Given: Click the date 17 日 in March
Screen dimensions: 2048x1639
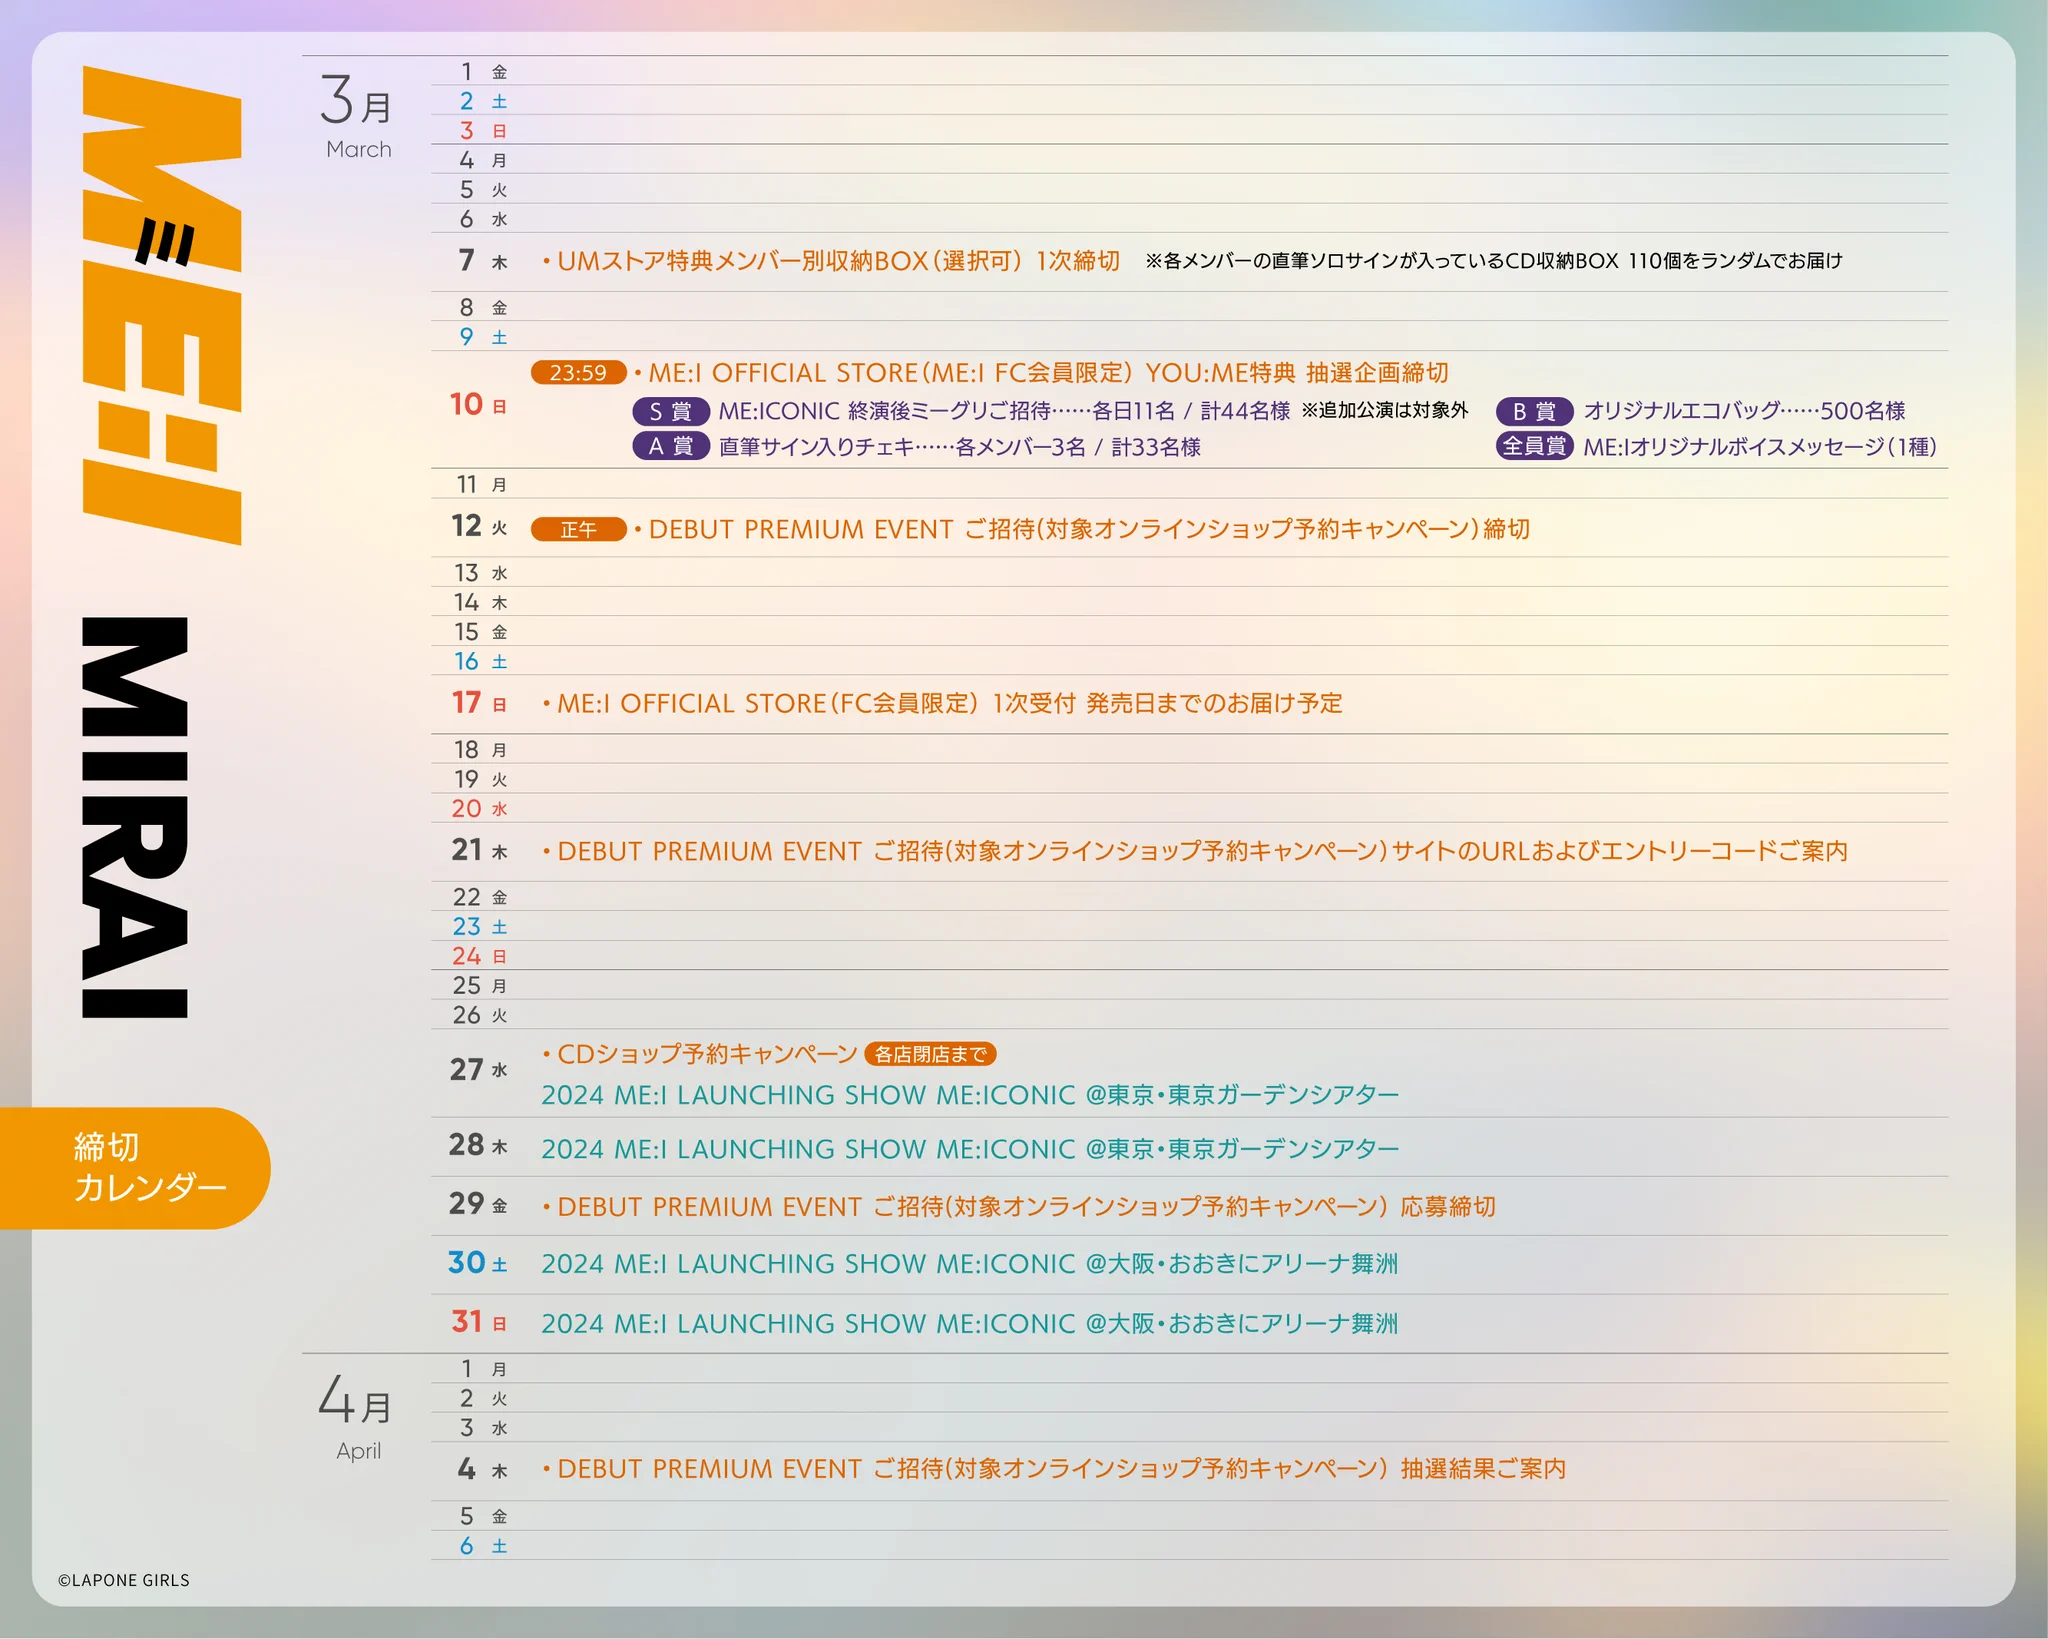Looking at the screenshot, I should (479, 703).
